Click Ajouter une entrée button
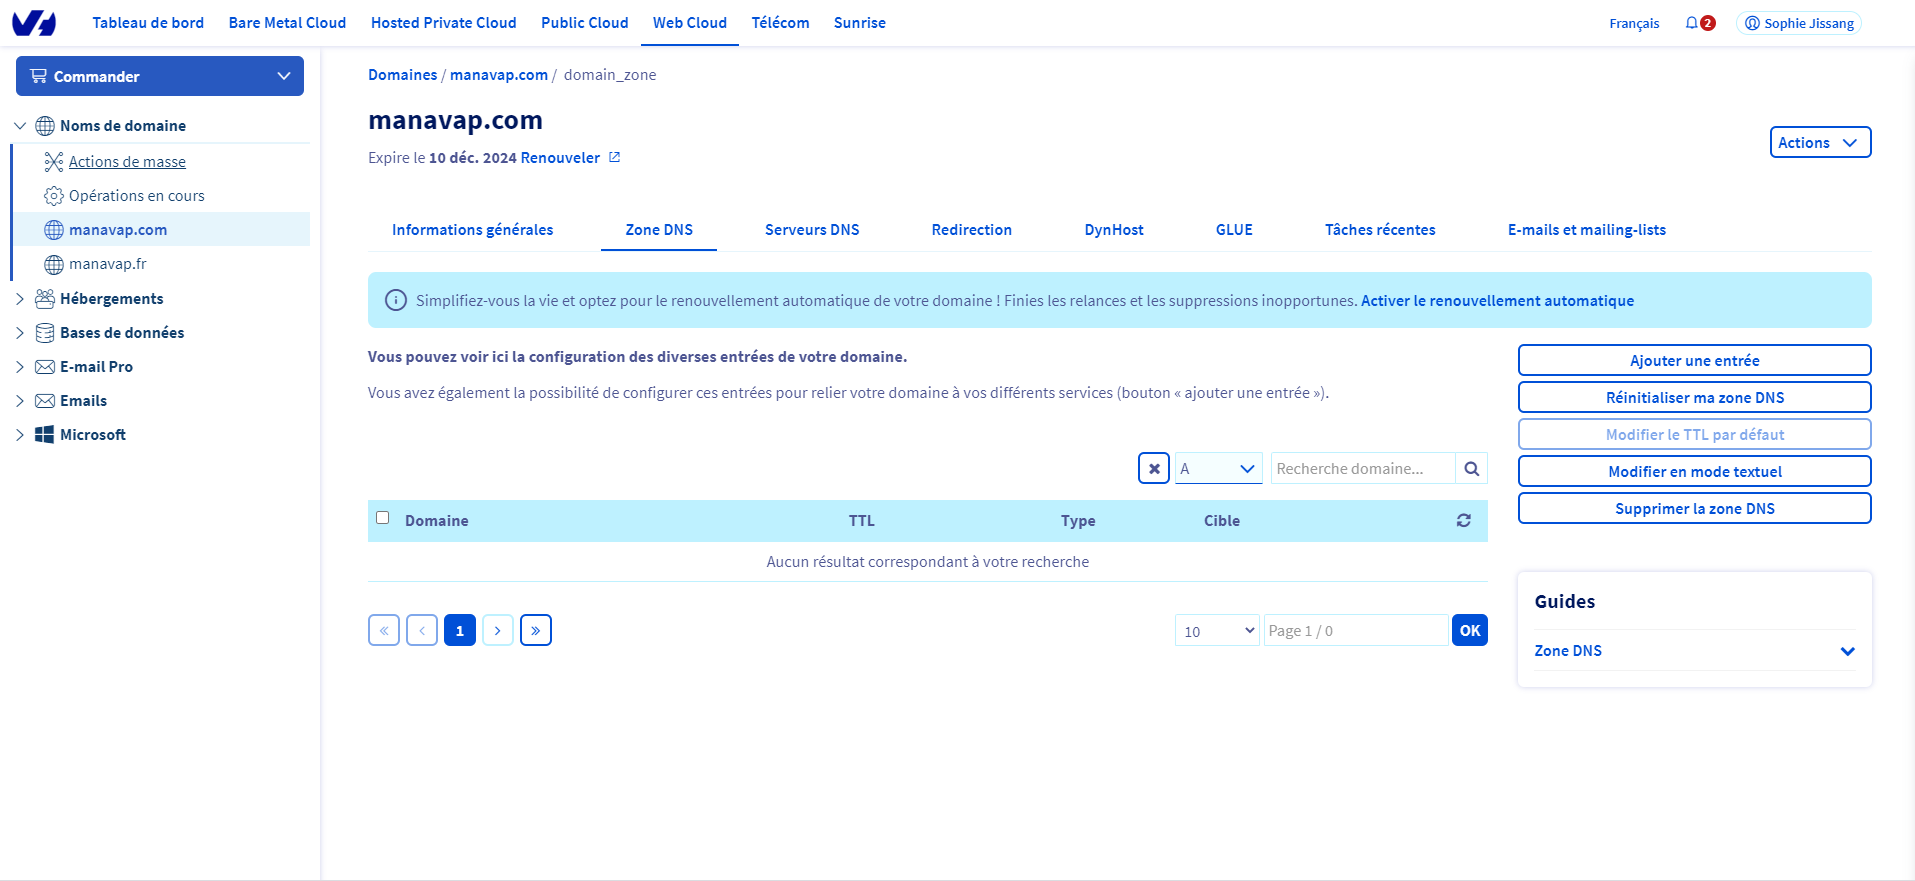Viewport: 1915px width, 881px height. pyautogui.click(x=1694, y=361)
